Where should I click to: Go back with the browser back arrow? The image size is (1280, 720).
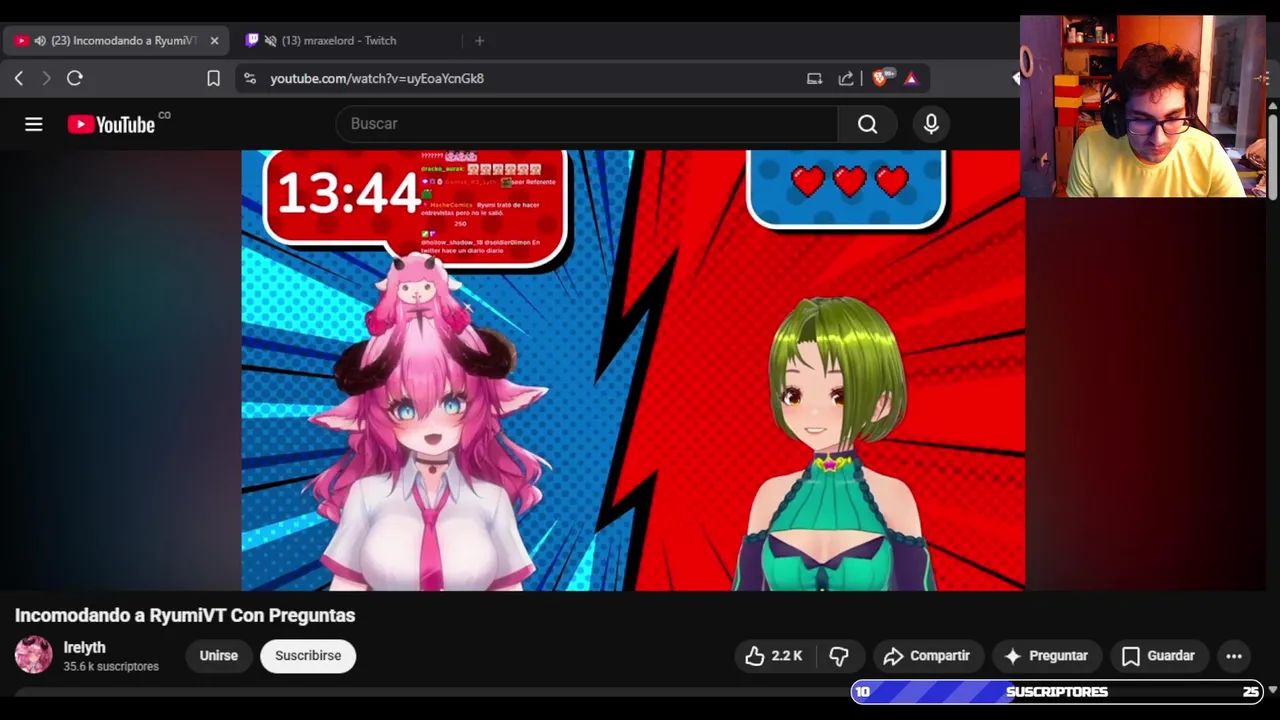click(18, 78)
